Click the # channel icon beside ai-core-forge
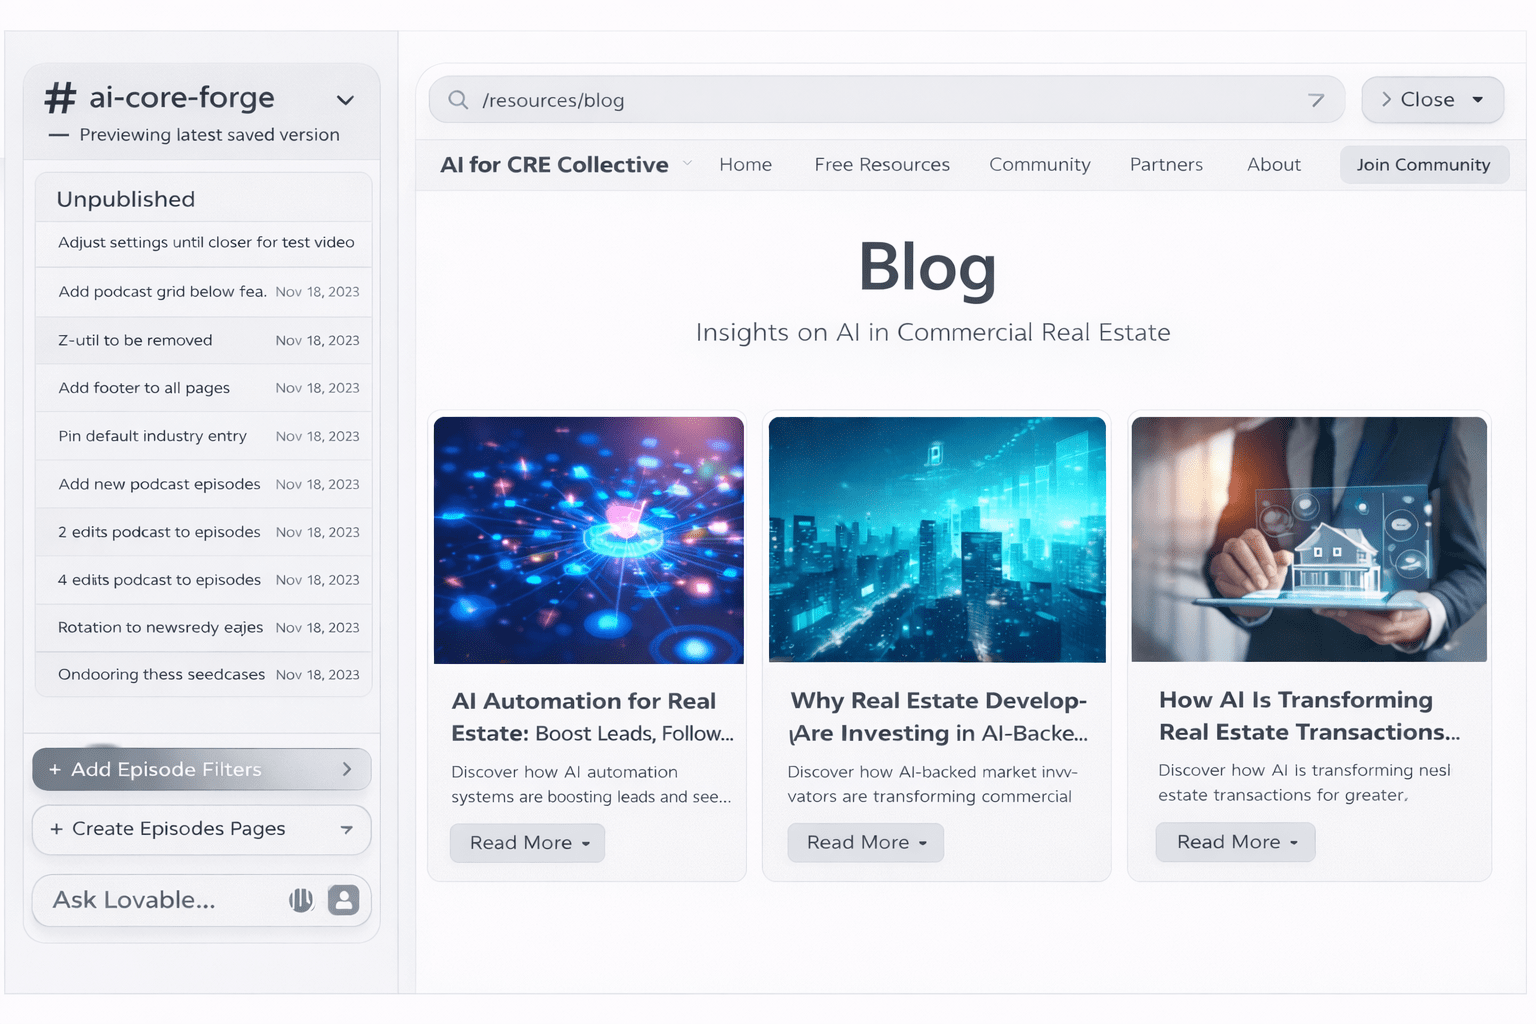1536x1024 pixels. tap(60, 97)
